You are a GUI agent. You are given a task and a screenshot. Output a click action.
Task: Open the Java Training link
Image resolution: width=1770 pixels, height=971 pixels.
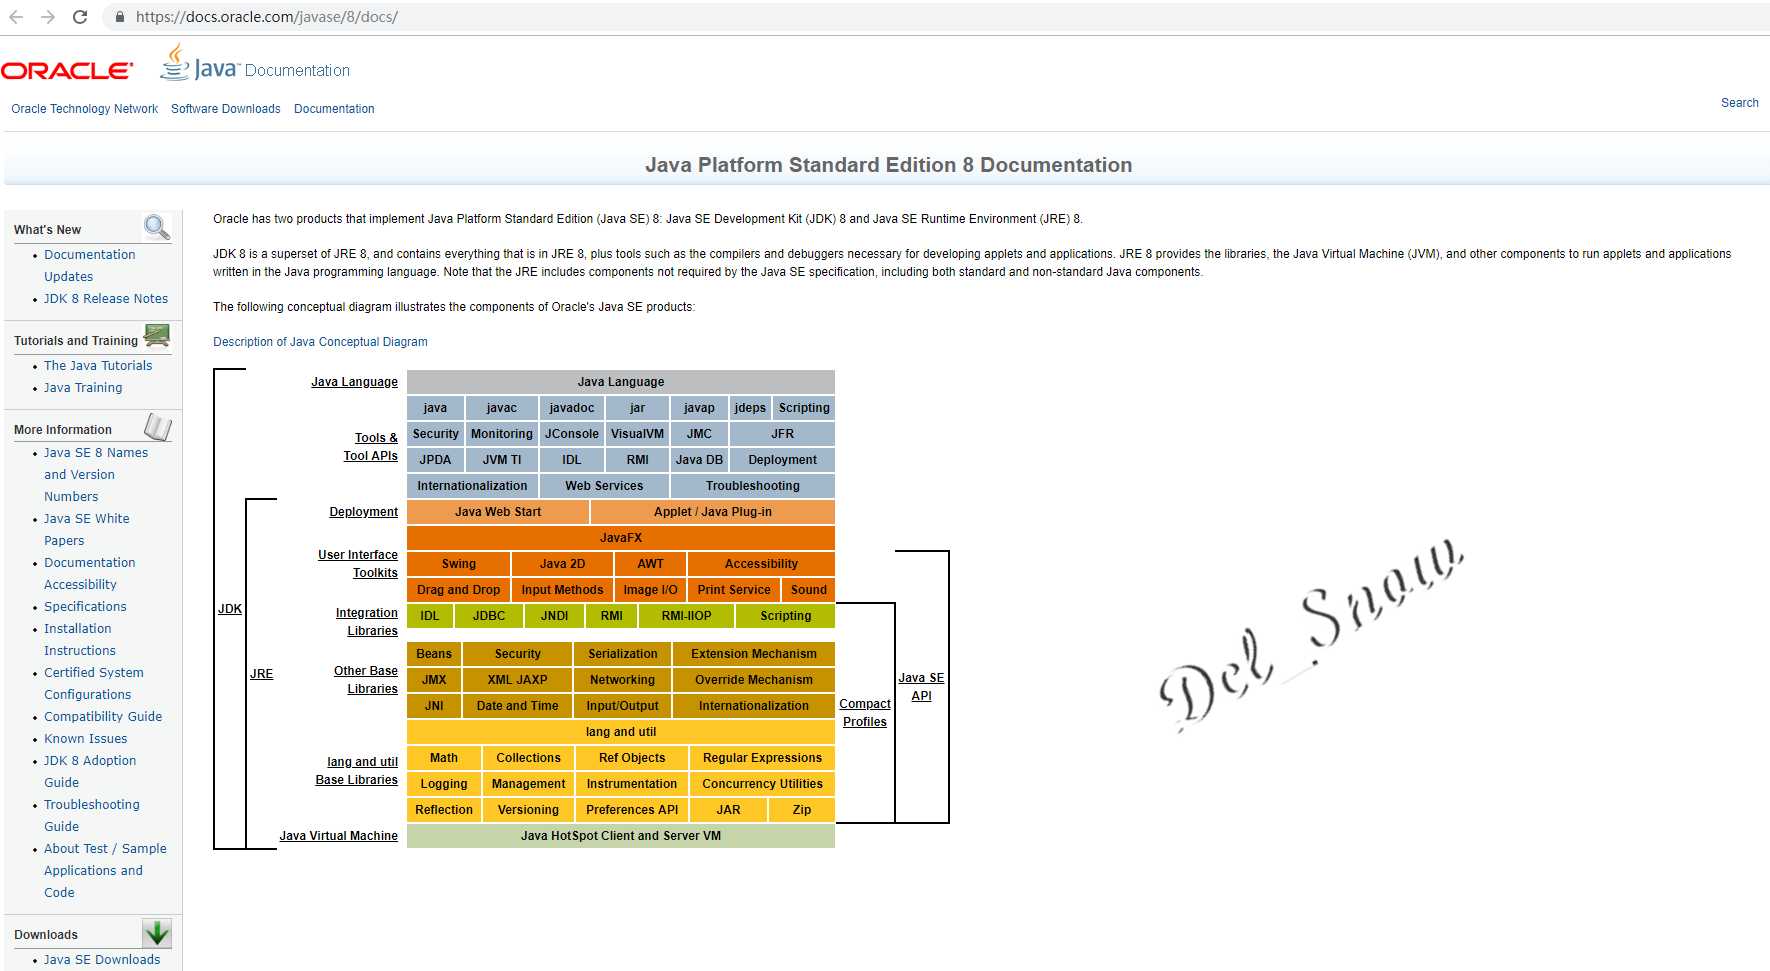click(x=83, y=388)
